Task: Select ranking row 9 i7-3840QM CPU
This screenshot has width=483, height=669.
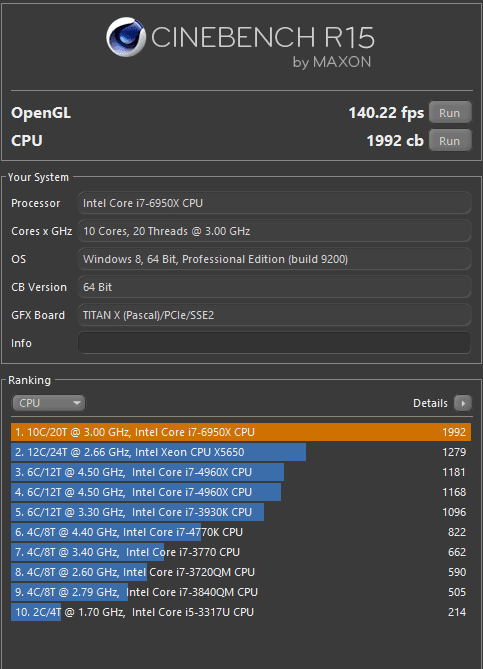Action: coord(241,592)
